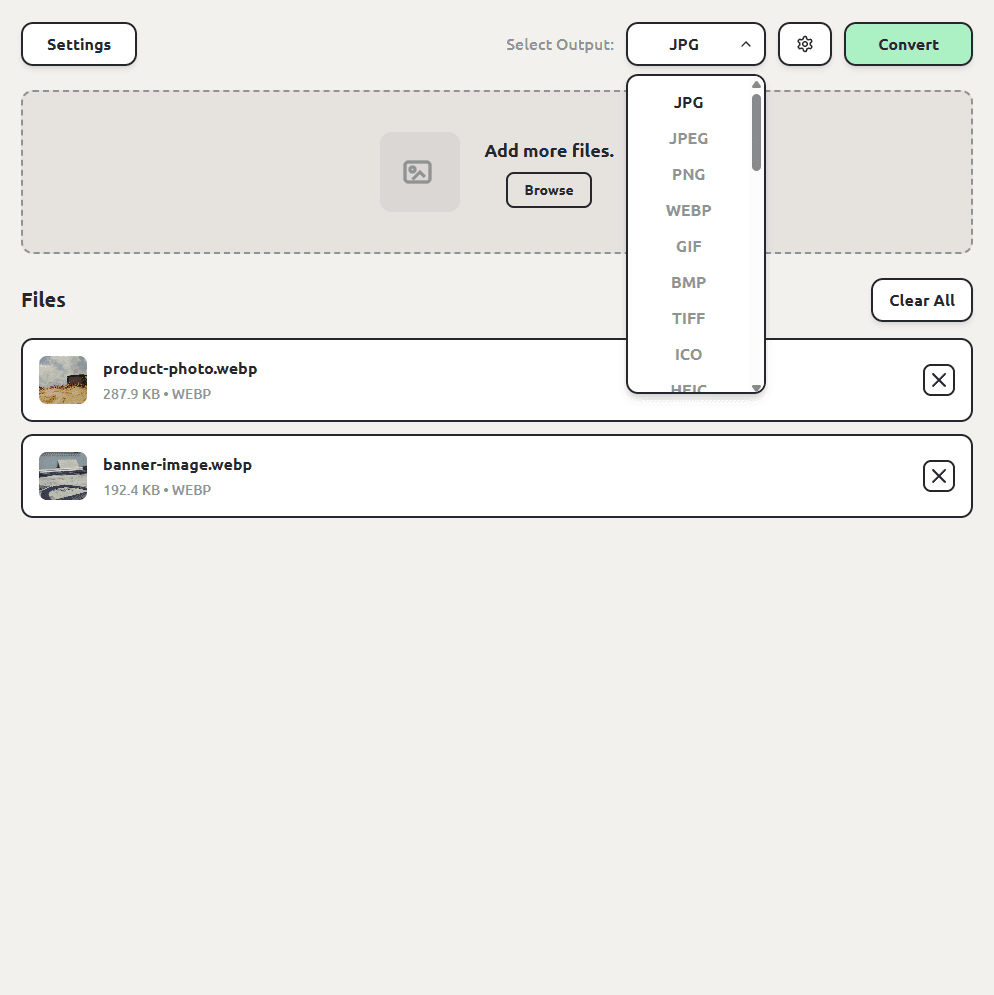Collapse the JPG output format dropdown
Viewport: 994px width, 995px height.
696,44
